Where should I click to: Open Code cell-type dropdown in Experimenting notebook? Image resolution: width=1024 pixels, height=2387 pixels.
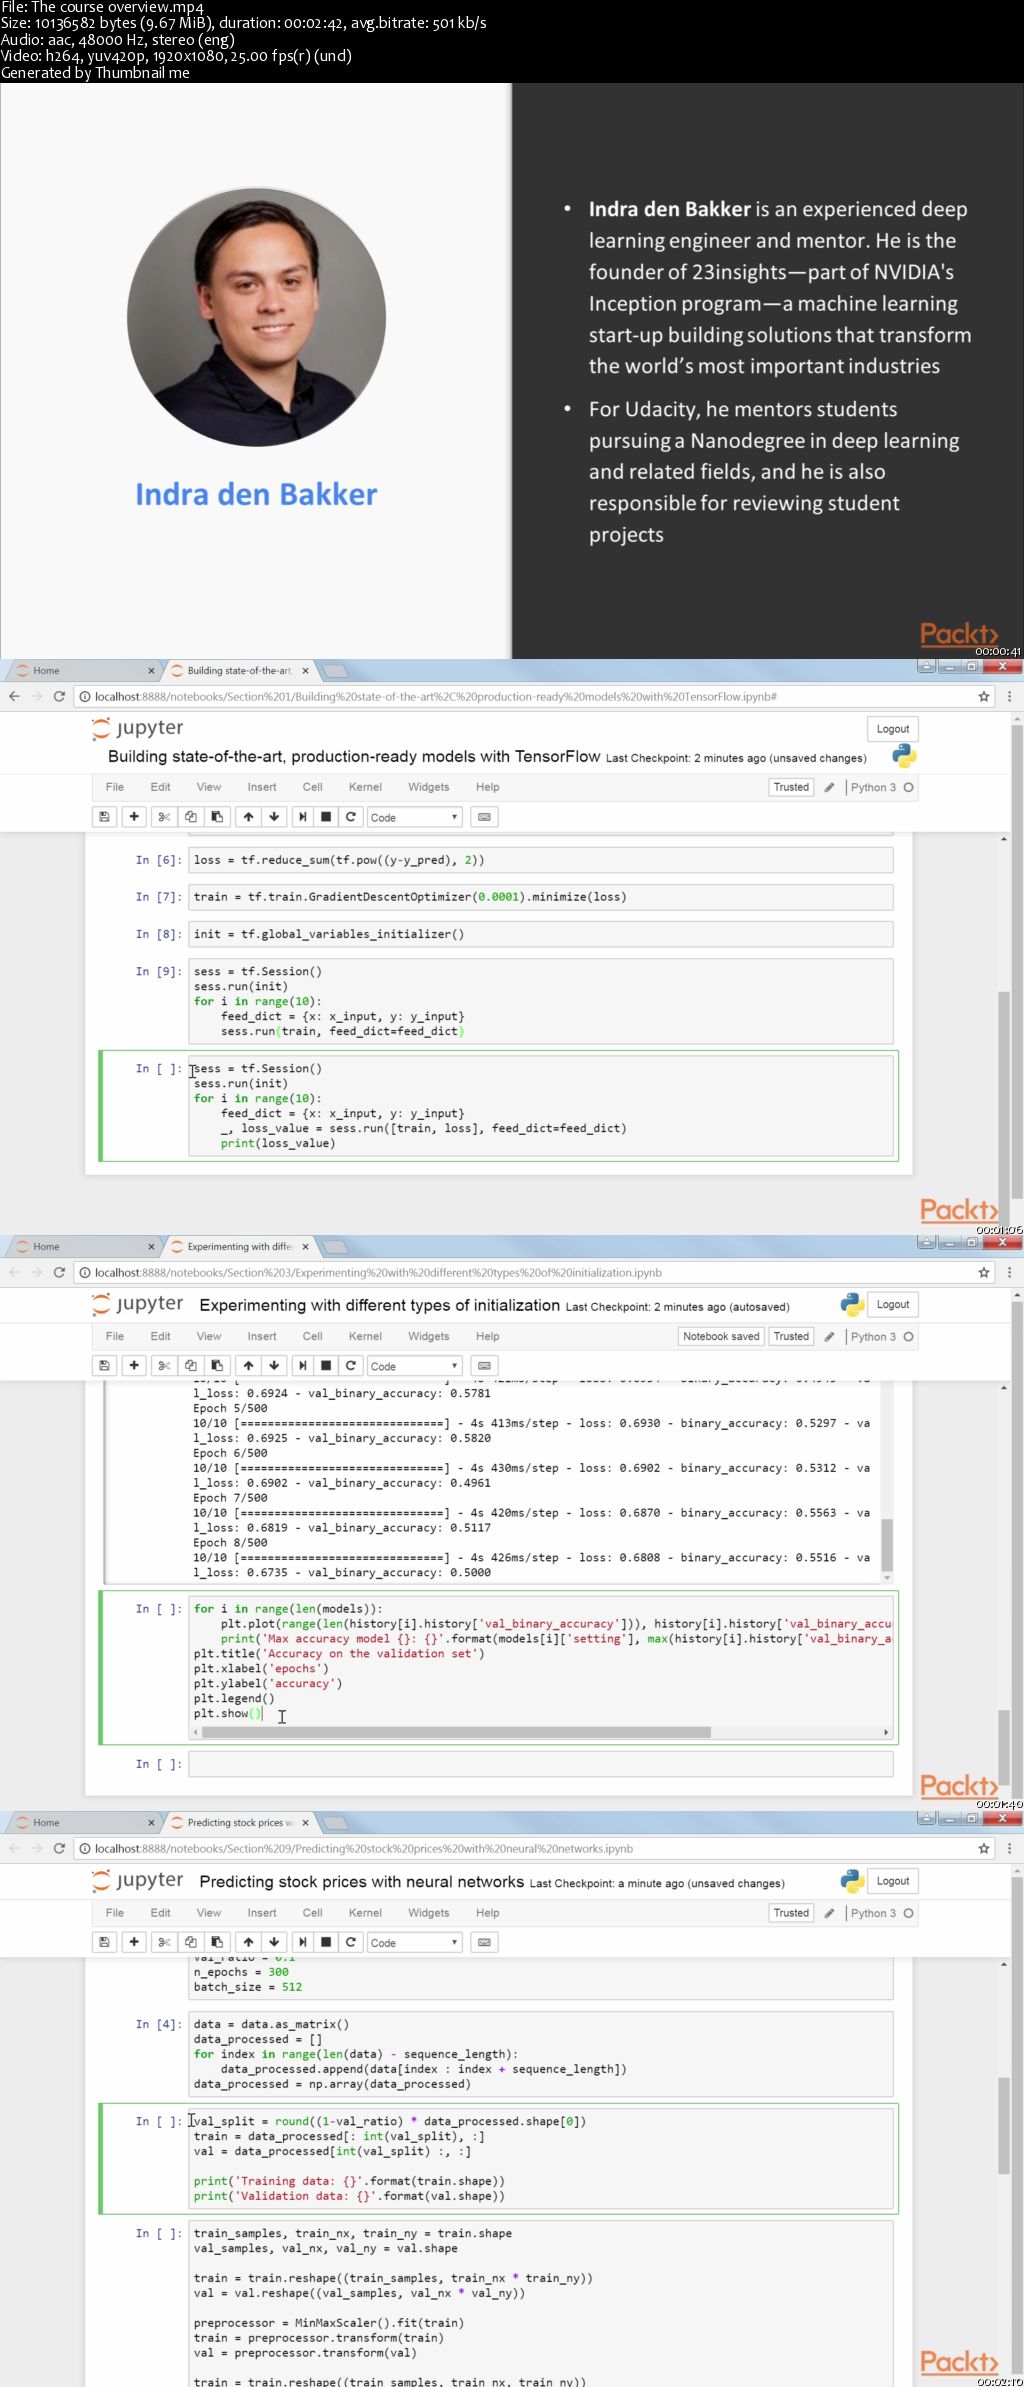[x=414, y=1365]
